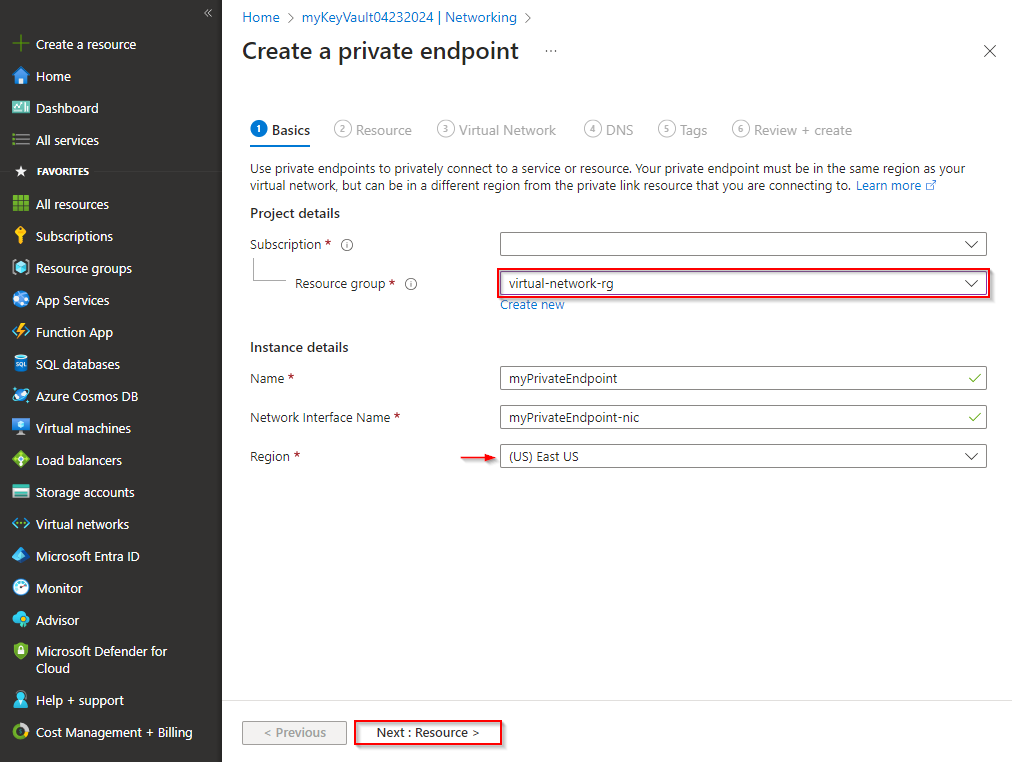Open the Subscriptions blade
1012x762 pixels.
coord(76,235)
